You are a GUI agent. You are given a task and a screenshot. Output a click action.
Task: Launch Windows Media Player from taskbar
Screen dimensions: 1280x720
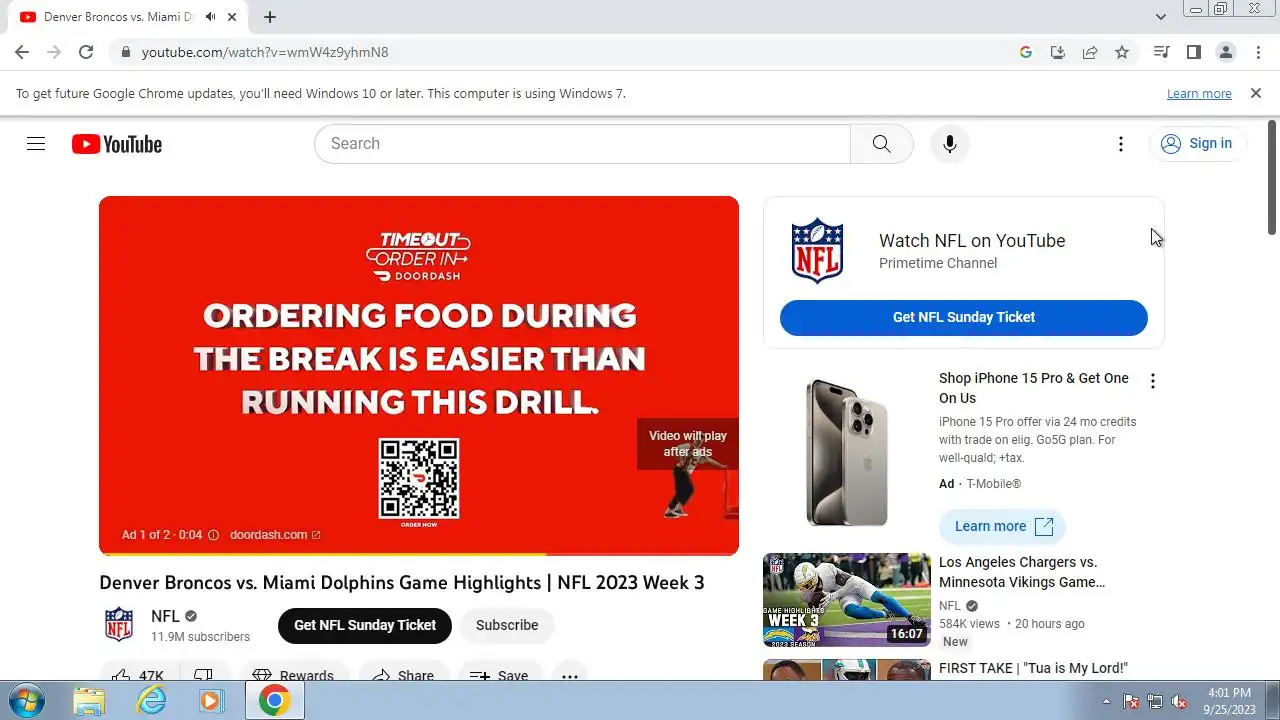click(210, 700)
